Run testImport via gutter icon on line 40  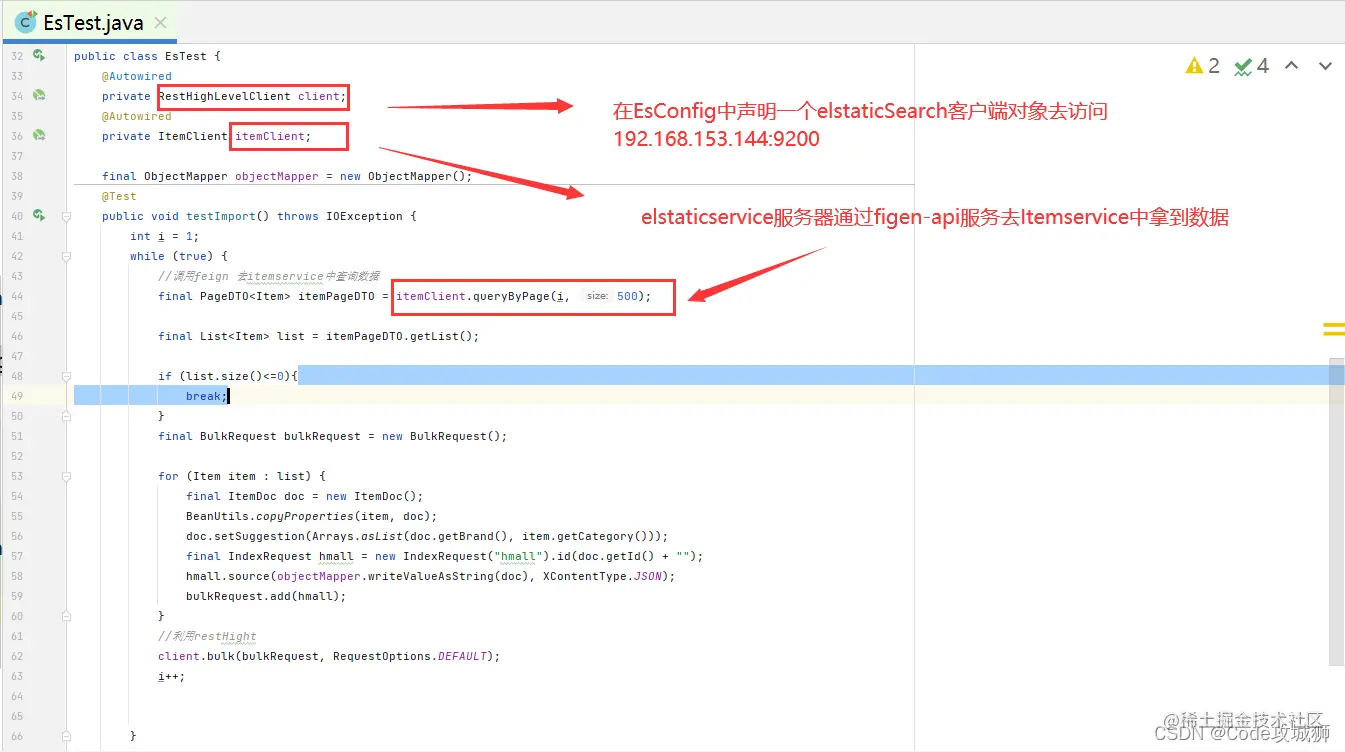coord(39,216)
